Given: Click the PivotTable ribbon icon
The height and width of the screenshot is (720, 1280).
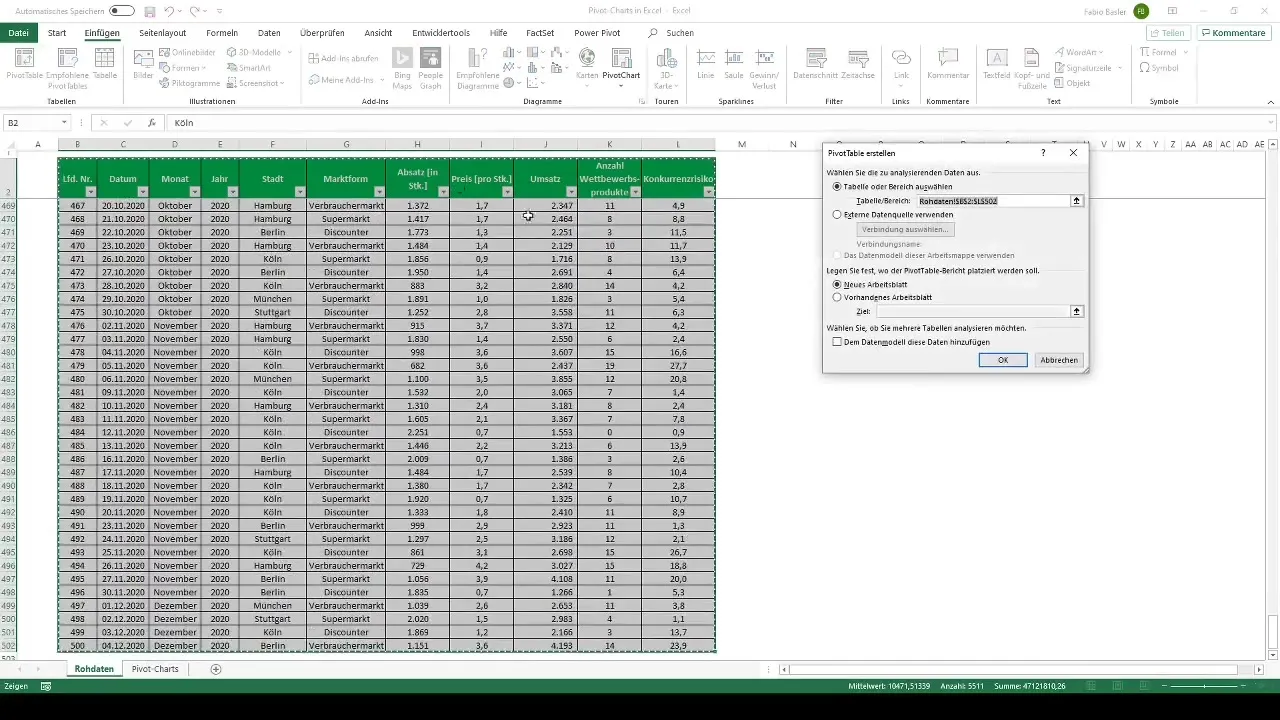Looking at the screenshot, I should click(23, 64).
